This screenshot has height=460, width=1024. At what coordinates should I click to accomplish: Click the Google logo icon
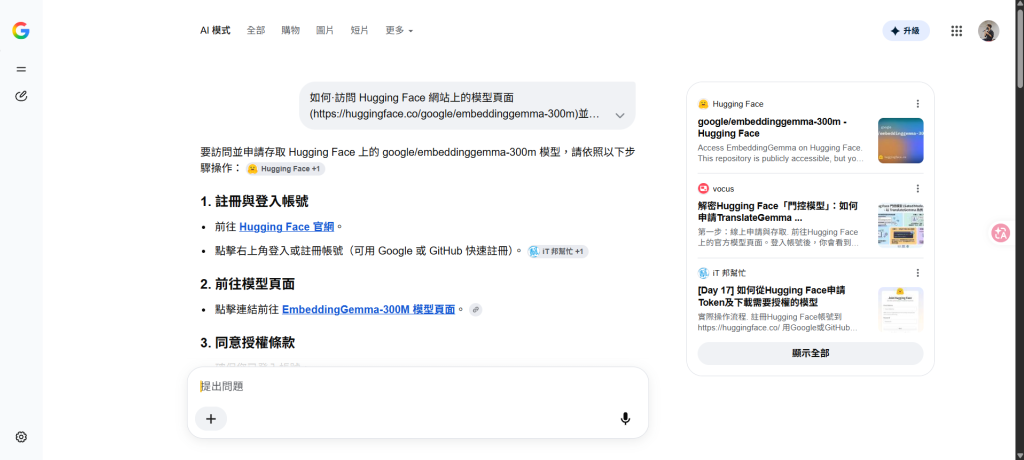(21, 31)
